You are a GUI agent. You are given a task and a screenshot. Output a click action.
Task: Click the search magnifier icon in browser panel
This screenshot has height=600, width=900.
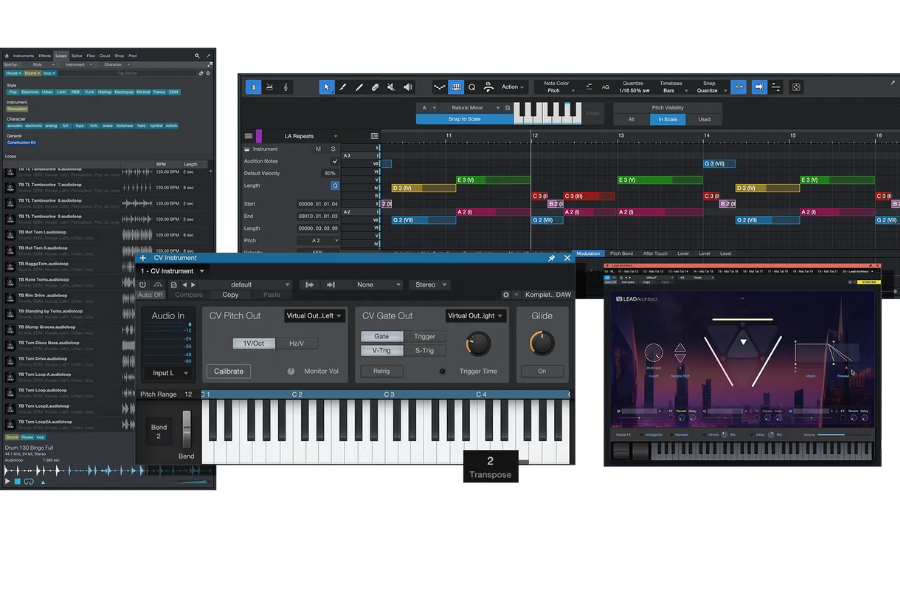198,55
